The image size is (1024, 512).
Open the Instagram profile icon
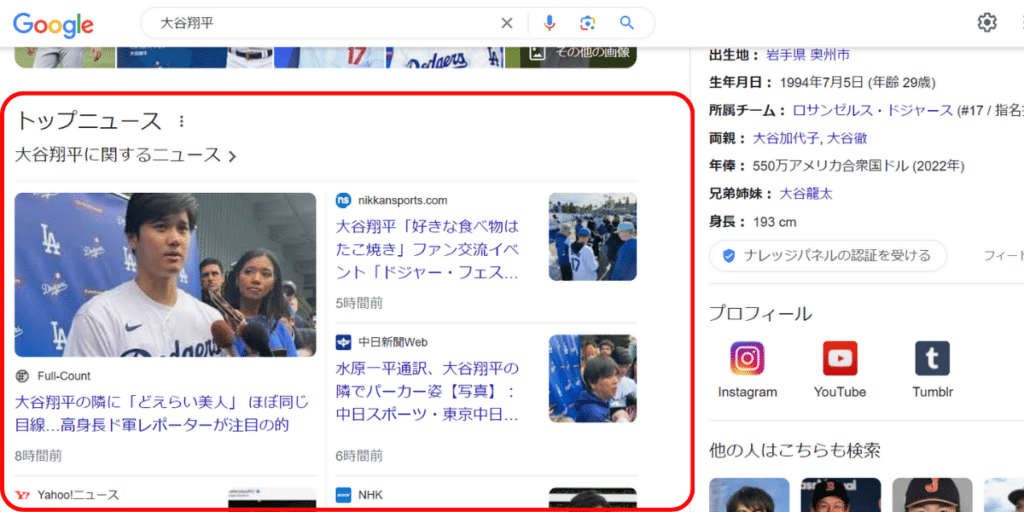747,359
